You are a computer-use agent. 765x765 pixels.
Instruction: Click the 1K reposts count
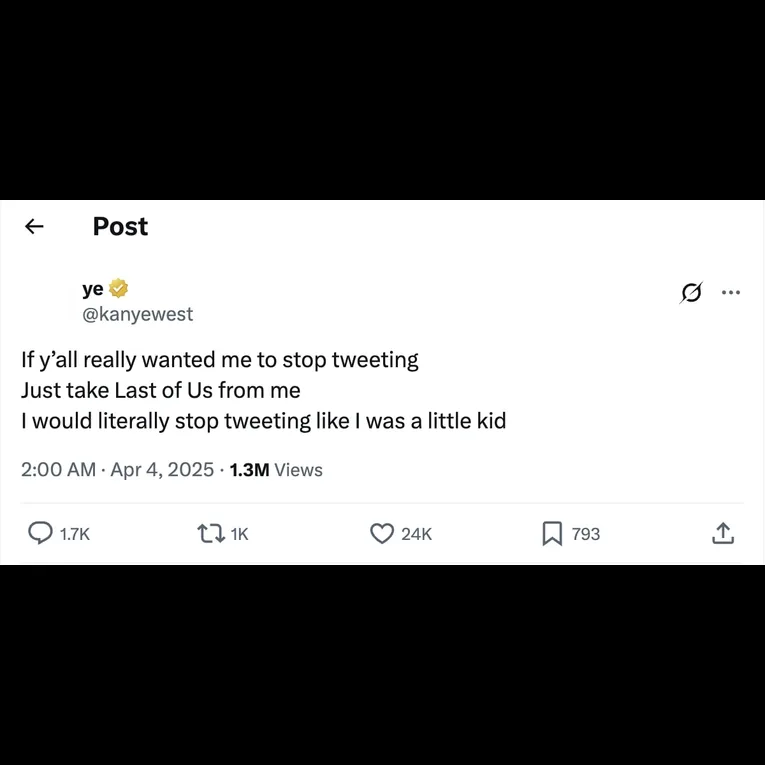tap(239, 534)
